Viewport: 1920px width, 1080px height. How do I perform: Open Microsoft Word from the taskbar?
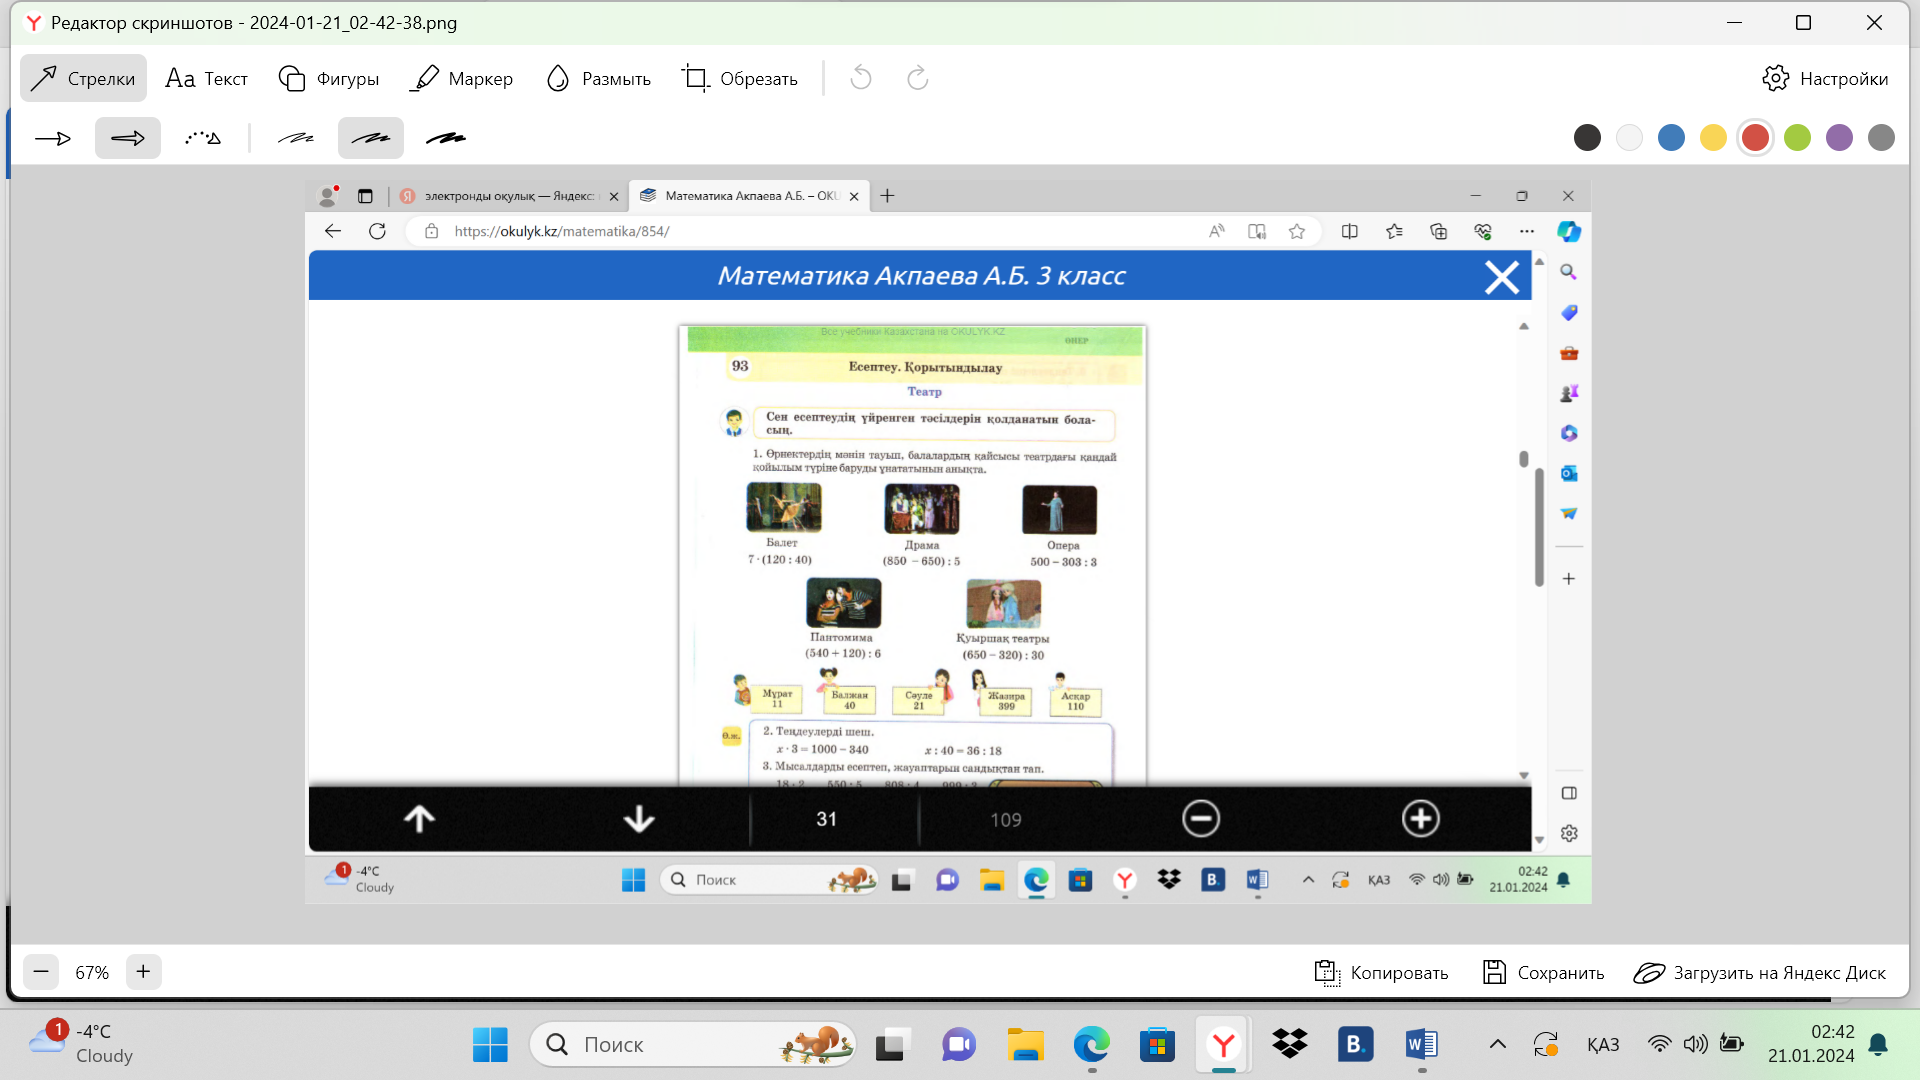click(1421, 1044)
